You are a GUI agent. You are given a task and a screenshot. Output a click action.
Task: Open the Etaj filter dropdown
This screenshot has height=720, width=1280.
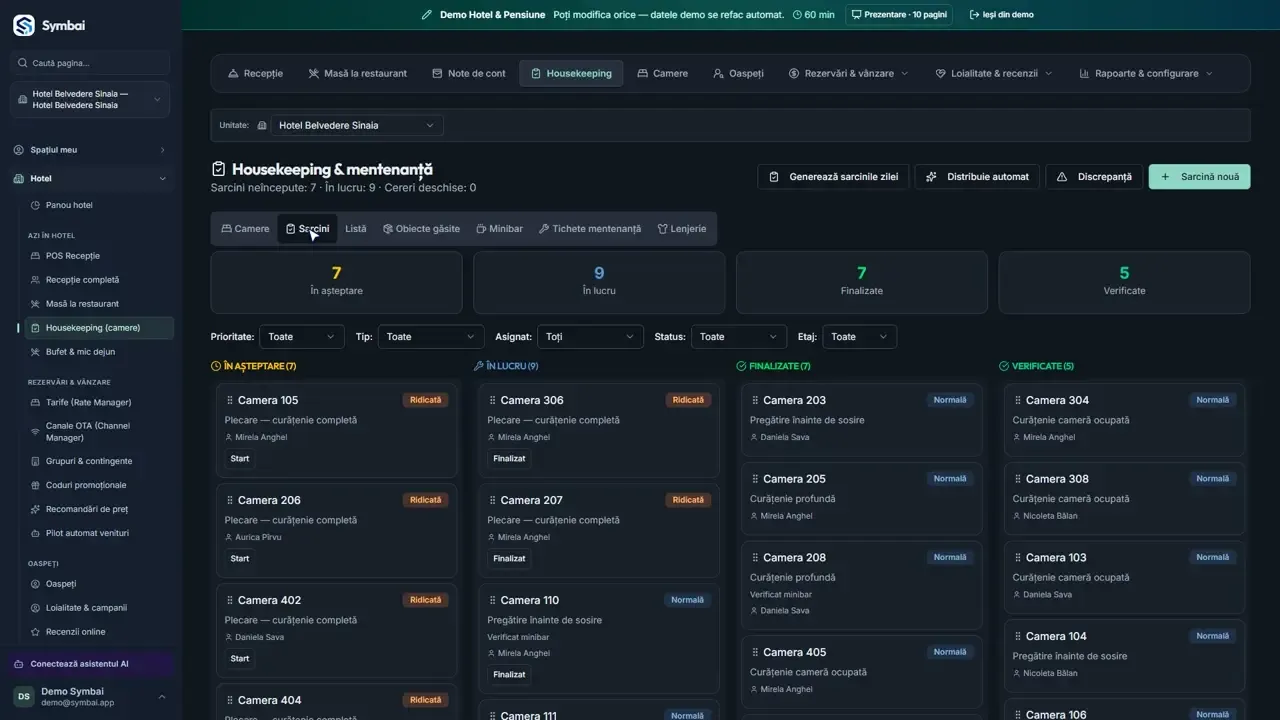pos(859,337)
